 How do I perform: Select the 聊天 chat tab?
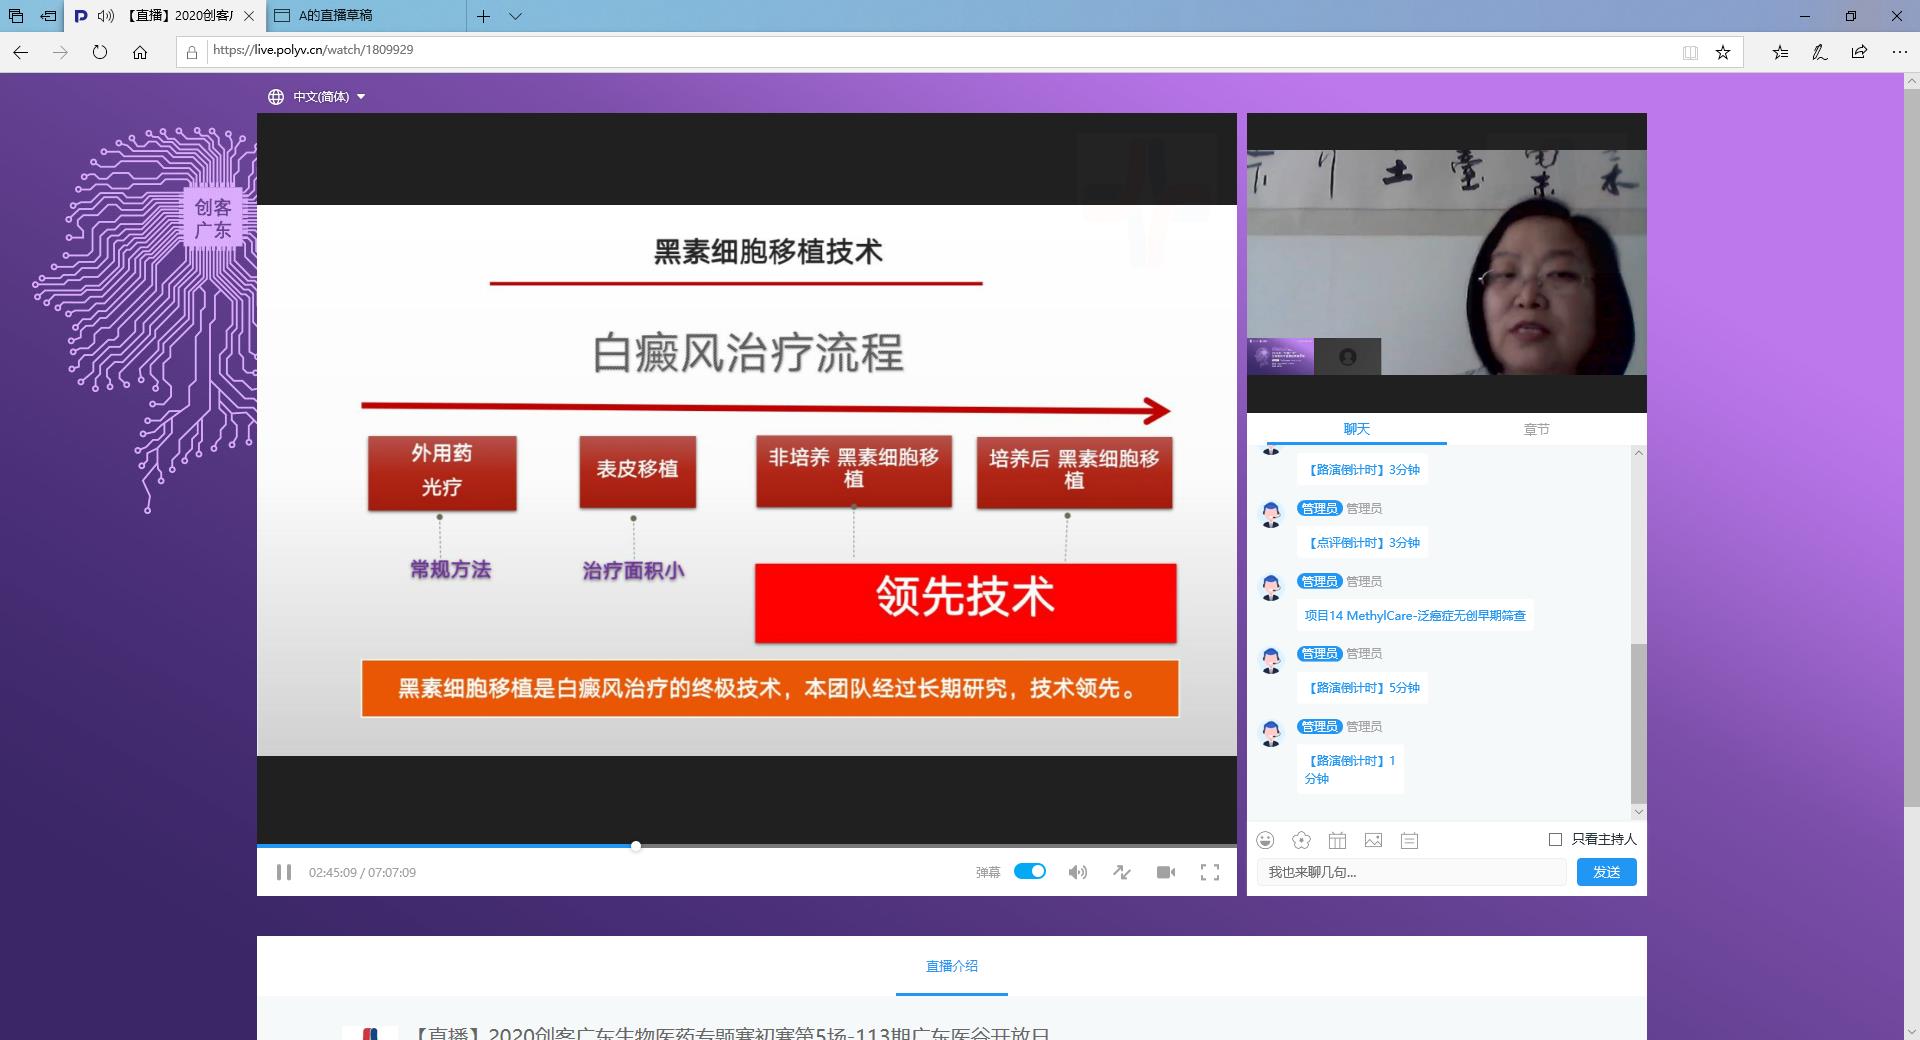1356,428
